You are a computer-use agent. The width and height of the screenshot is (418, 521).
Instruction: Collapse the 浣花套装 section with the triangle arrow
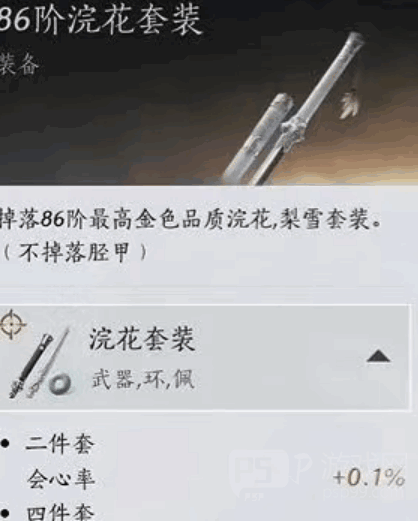(x=378, y=356)
